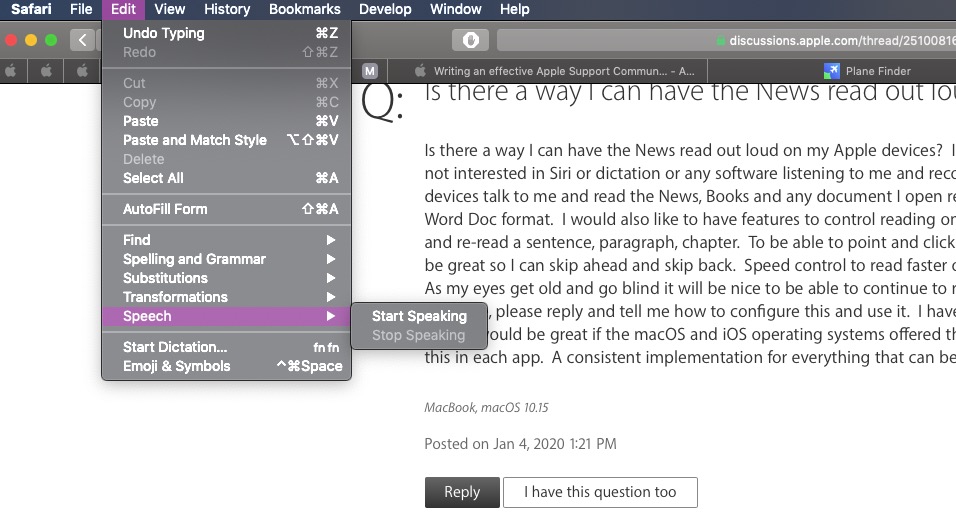
Task: Click the highlighted Speech submenu item
Action: (x=226, y=316)
